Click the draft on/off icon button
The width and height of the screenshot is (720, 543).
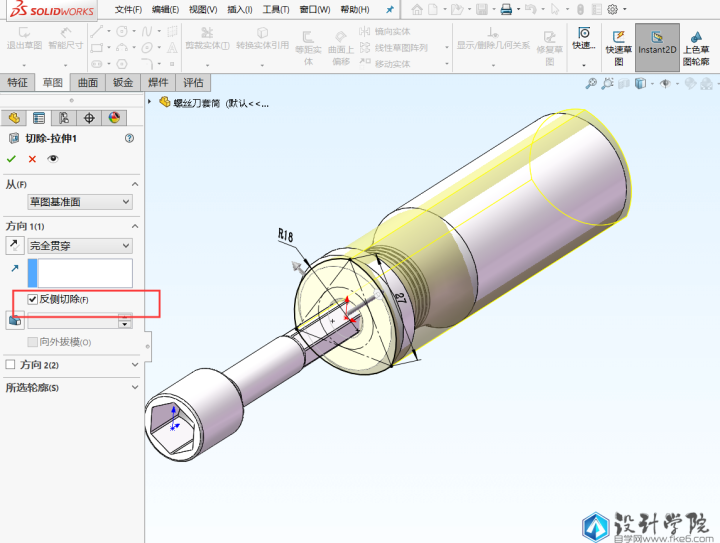pyautogui.click(x=15, y=321)
